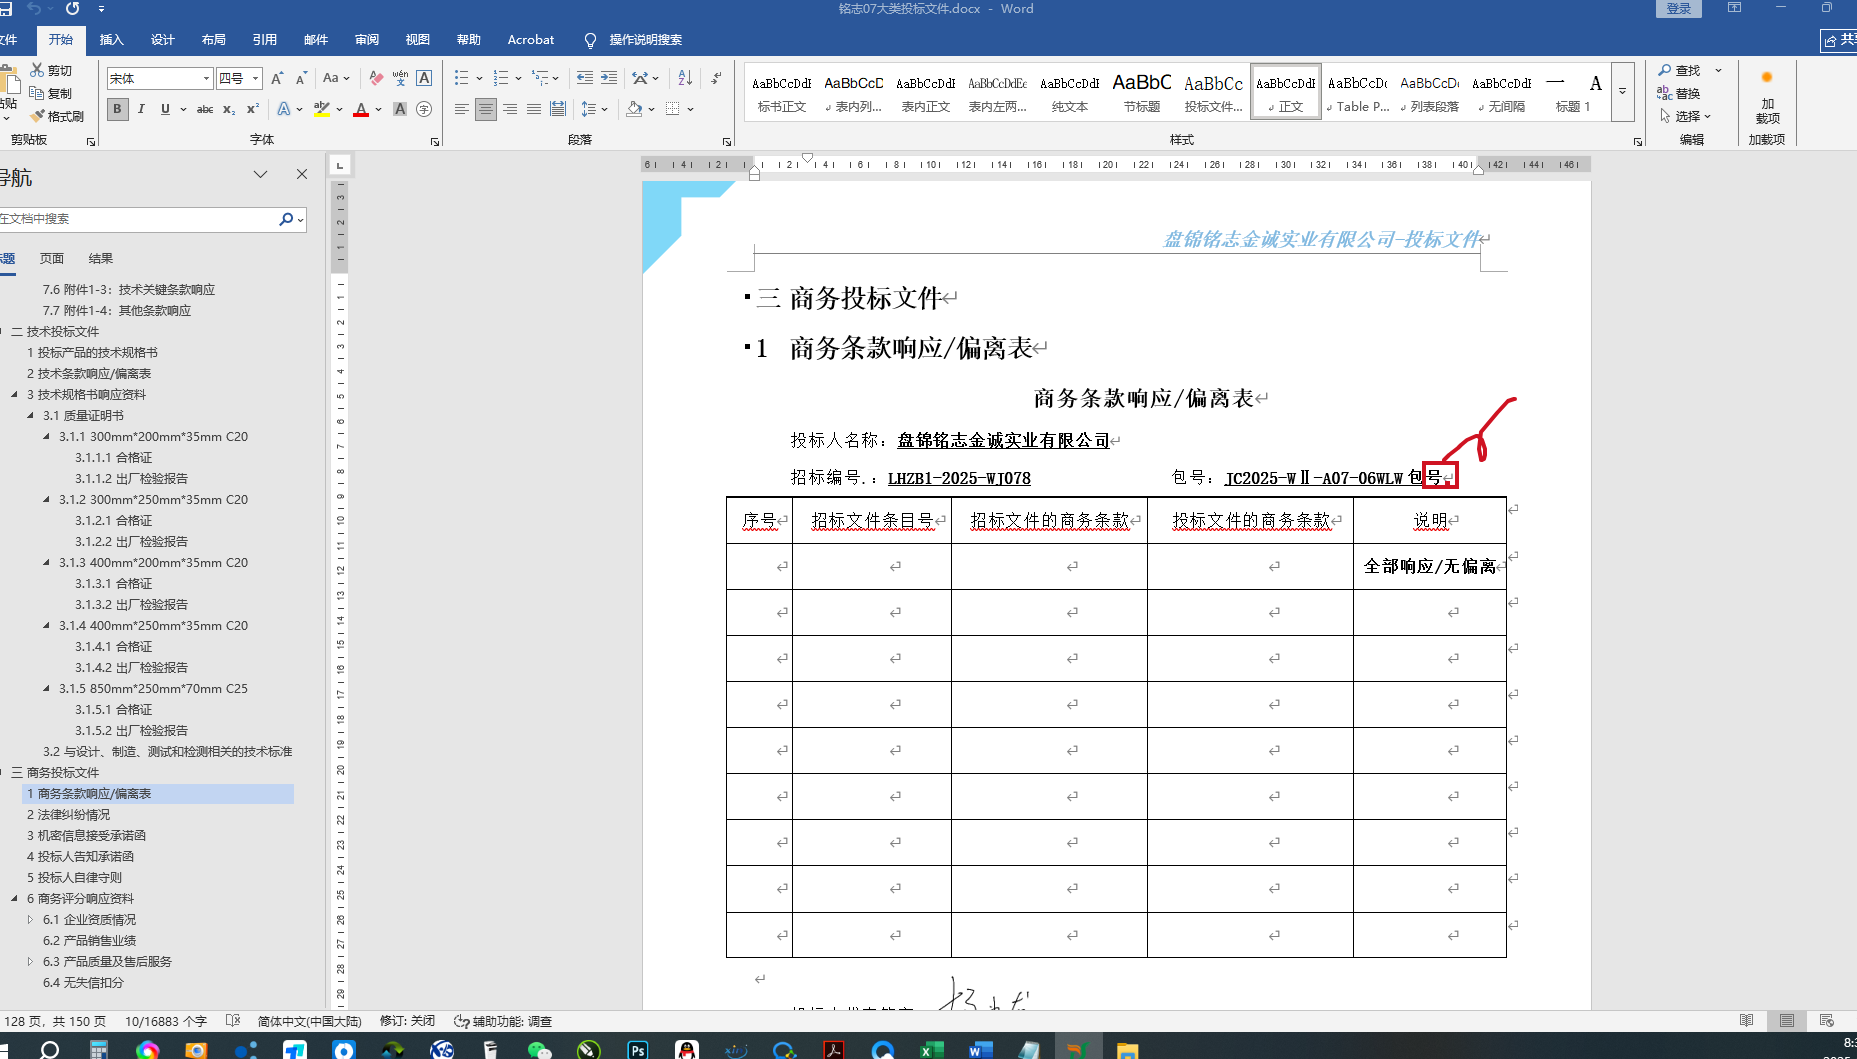The width and height of the screenshot is (1857, 1059).
Task: Toggle center alignment
Action: tap(485, 109)
